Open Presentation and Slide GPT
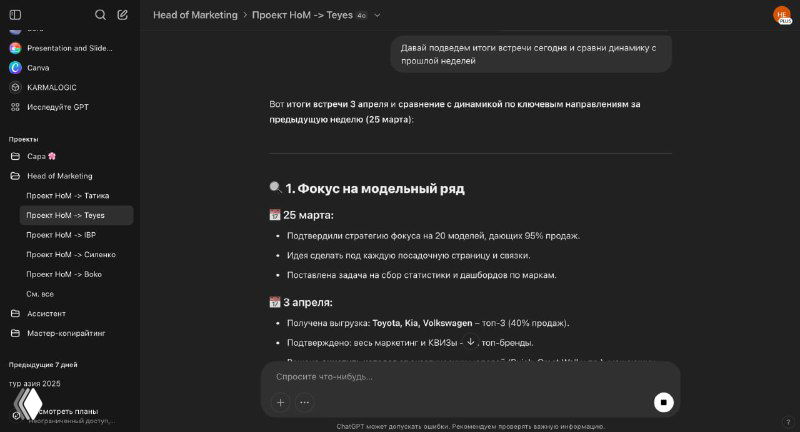Screen dimensions: 800x432 (69, 48)
